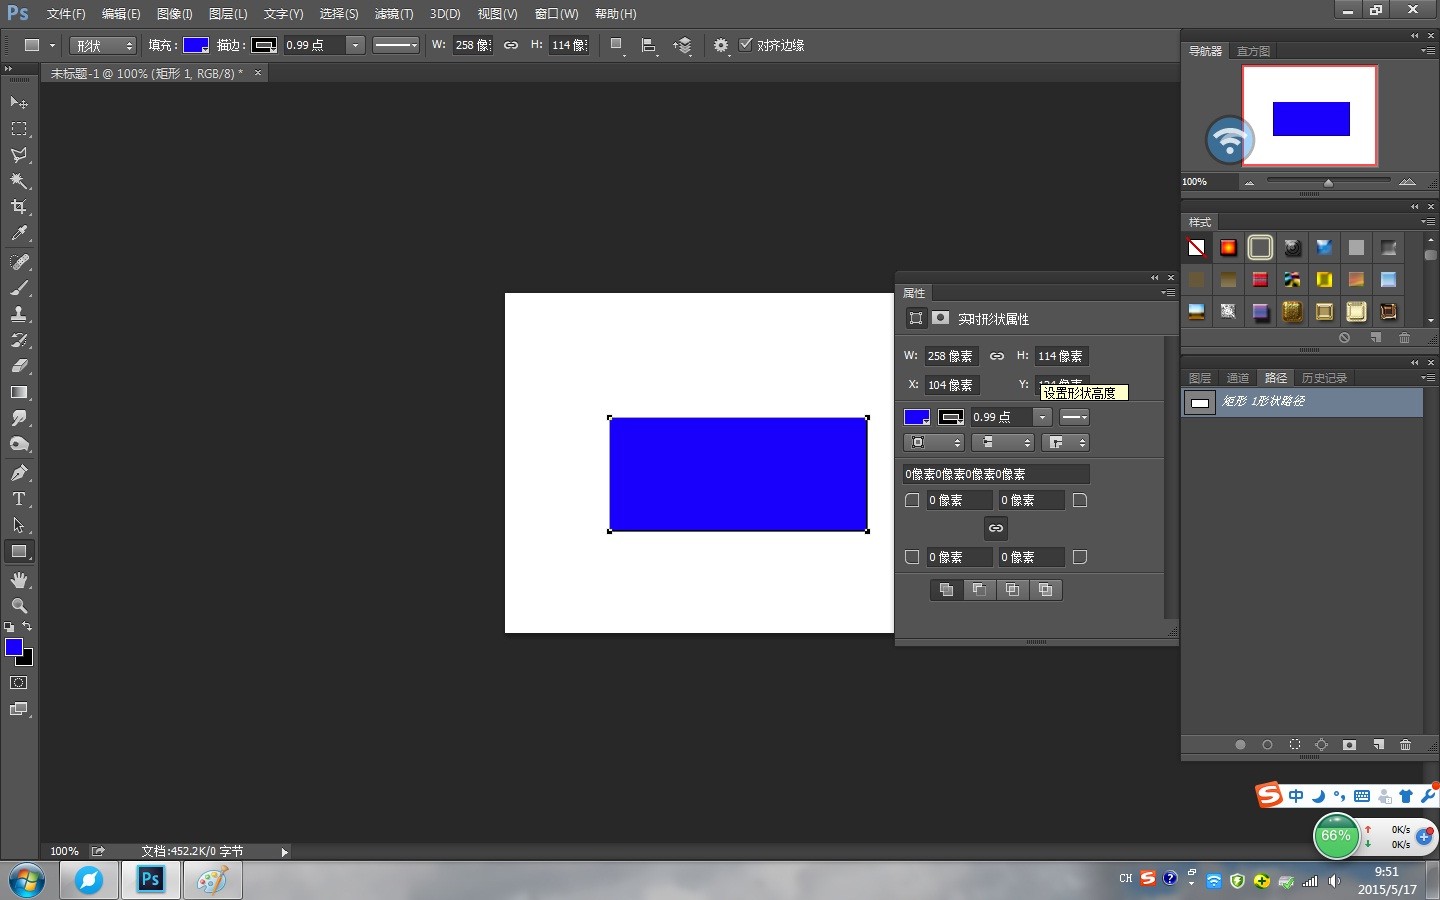Open stroke line cap dropdown in Properties
1440x900 pixels.
[x=1002, y=442]
